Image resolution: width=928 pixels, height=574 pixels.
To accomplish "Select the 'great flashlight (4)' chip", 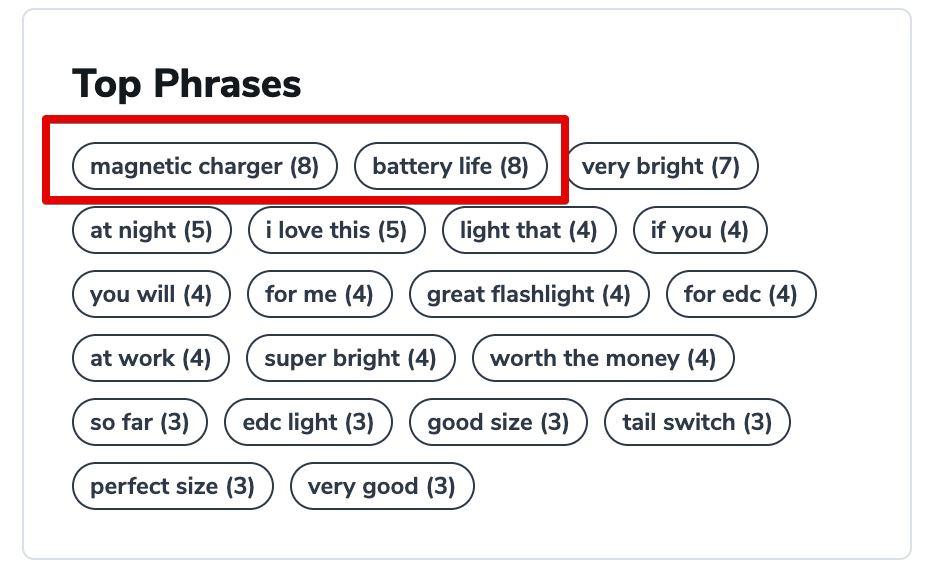I will click(529, 294).
